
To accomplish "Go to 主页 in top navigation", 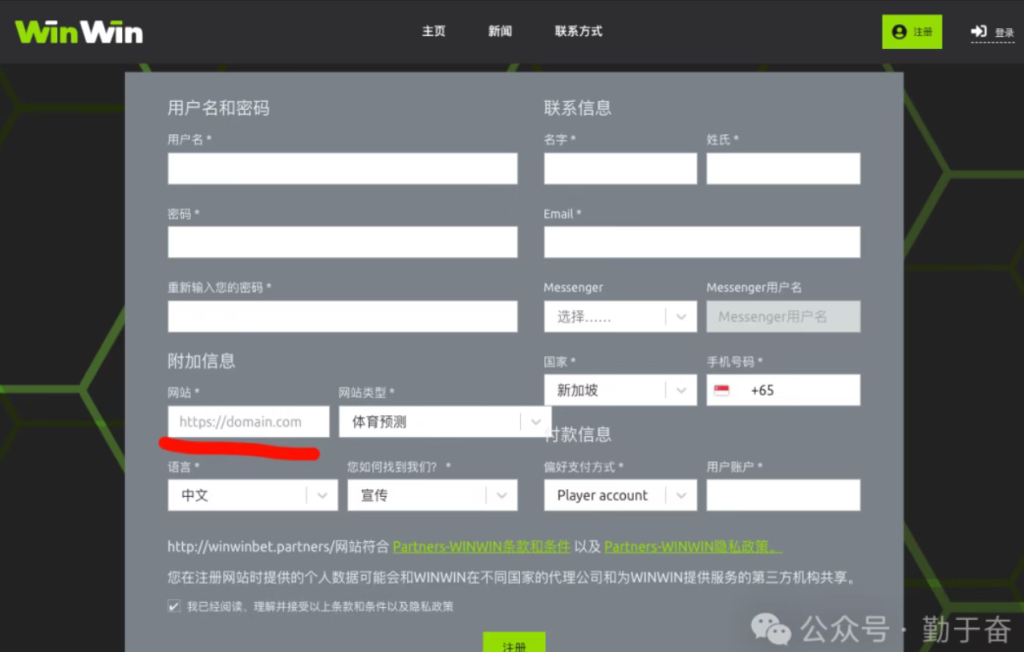I will tap(433, 31).
